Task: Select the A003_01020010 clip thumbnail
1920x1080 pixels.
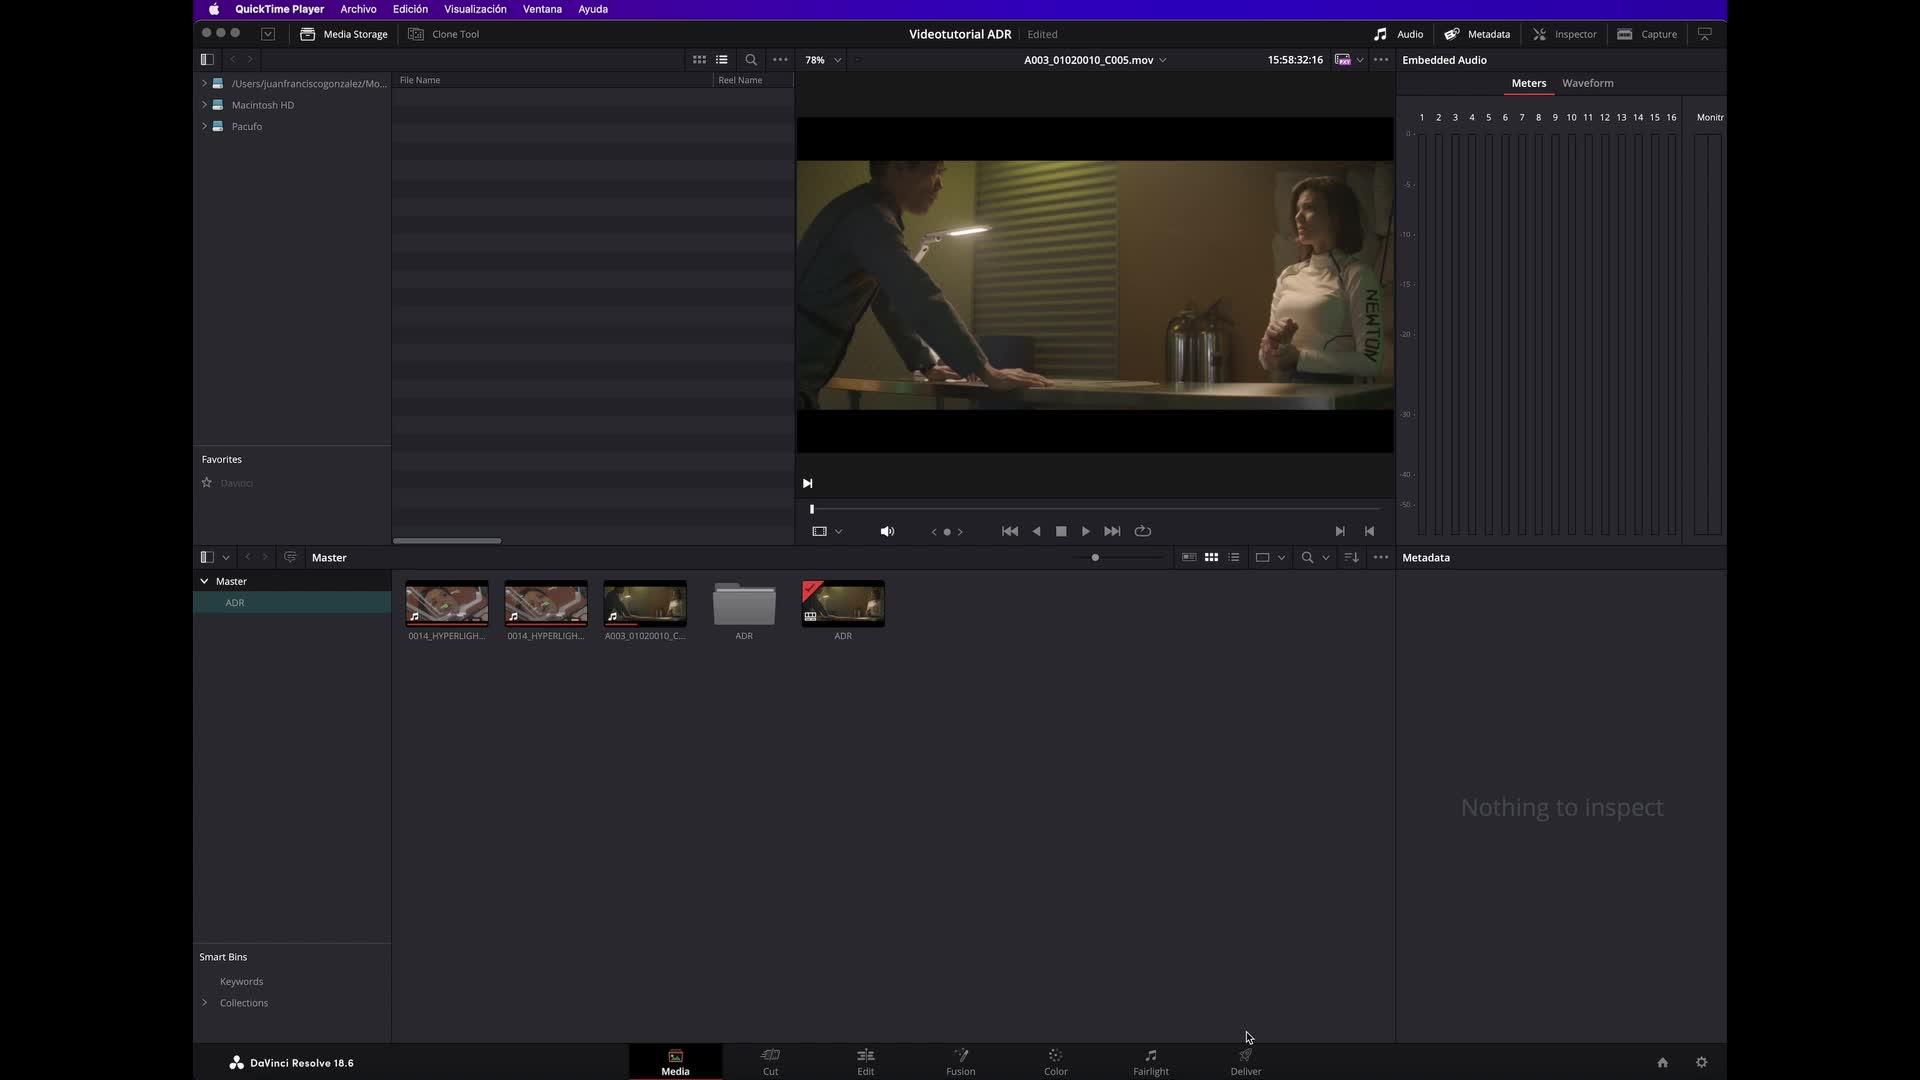Action: coord(645,604)
